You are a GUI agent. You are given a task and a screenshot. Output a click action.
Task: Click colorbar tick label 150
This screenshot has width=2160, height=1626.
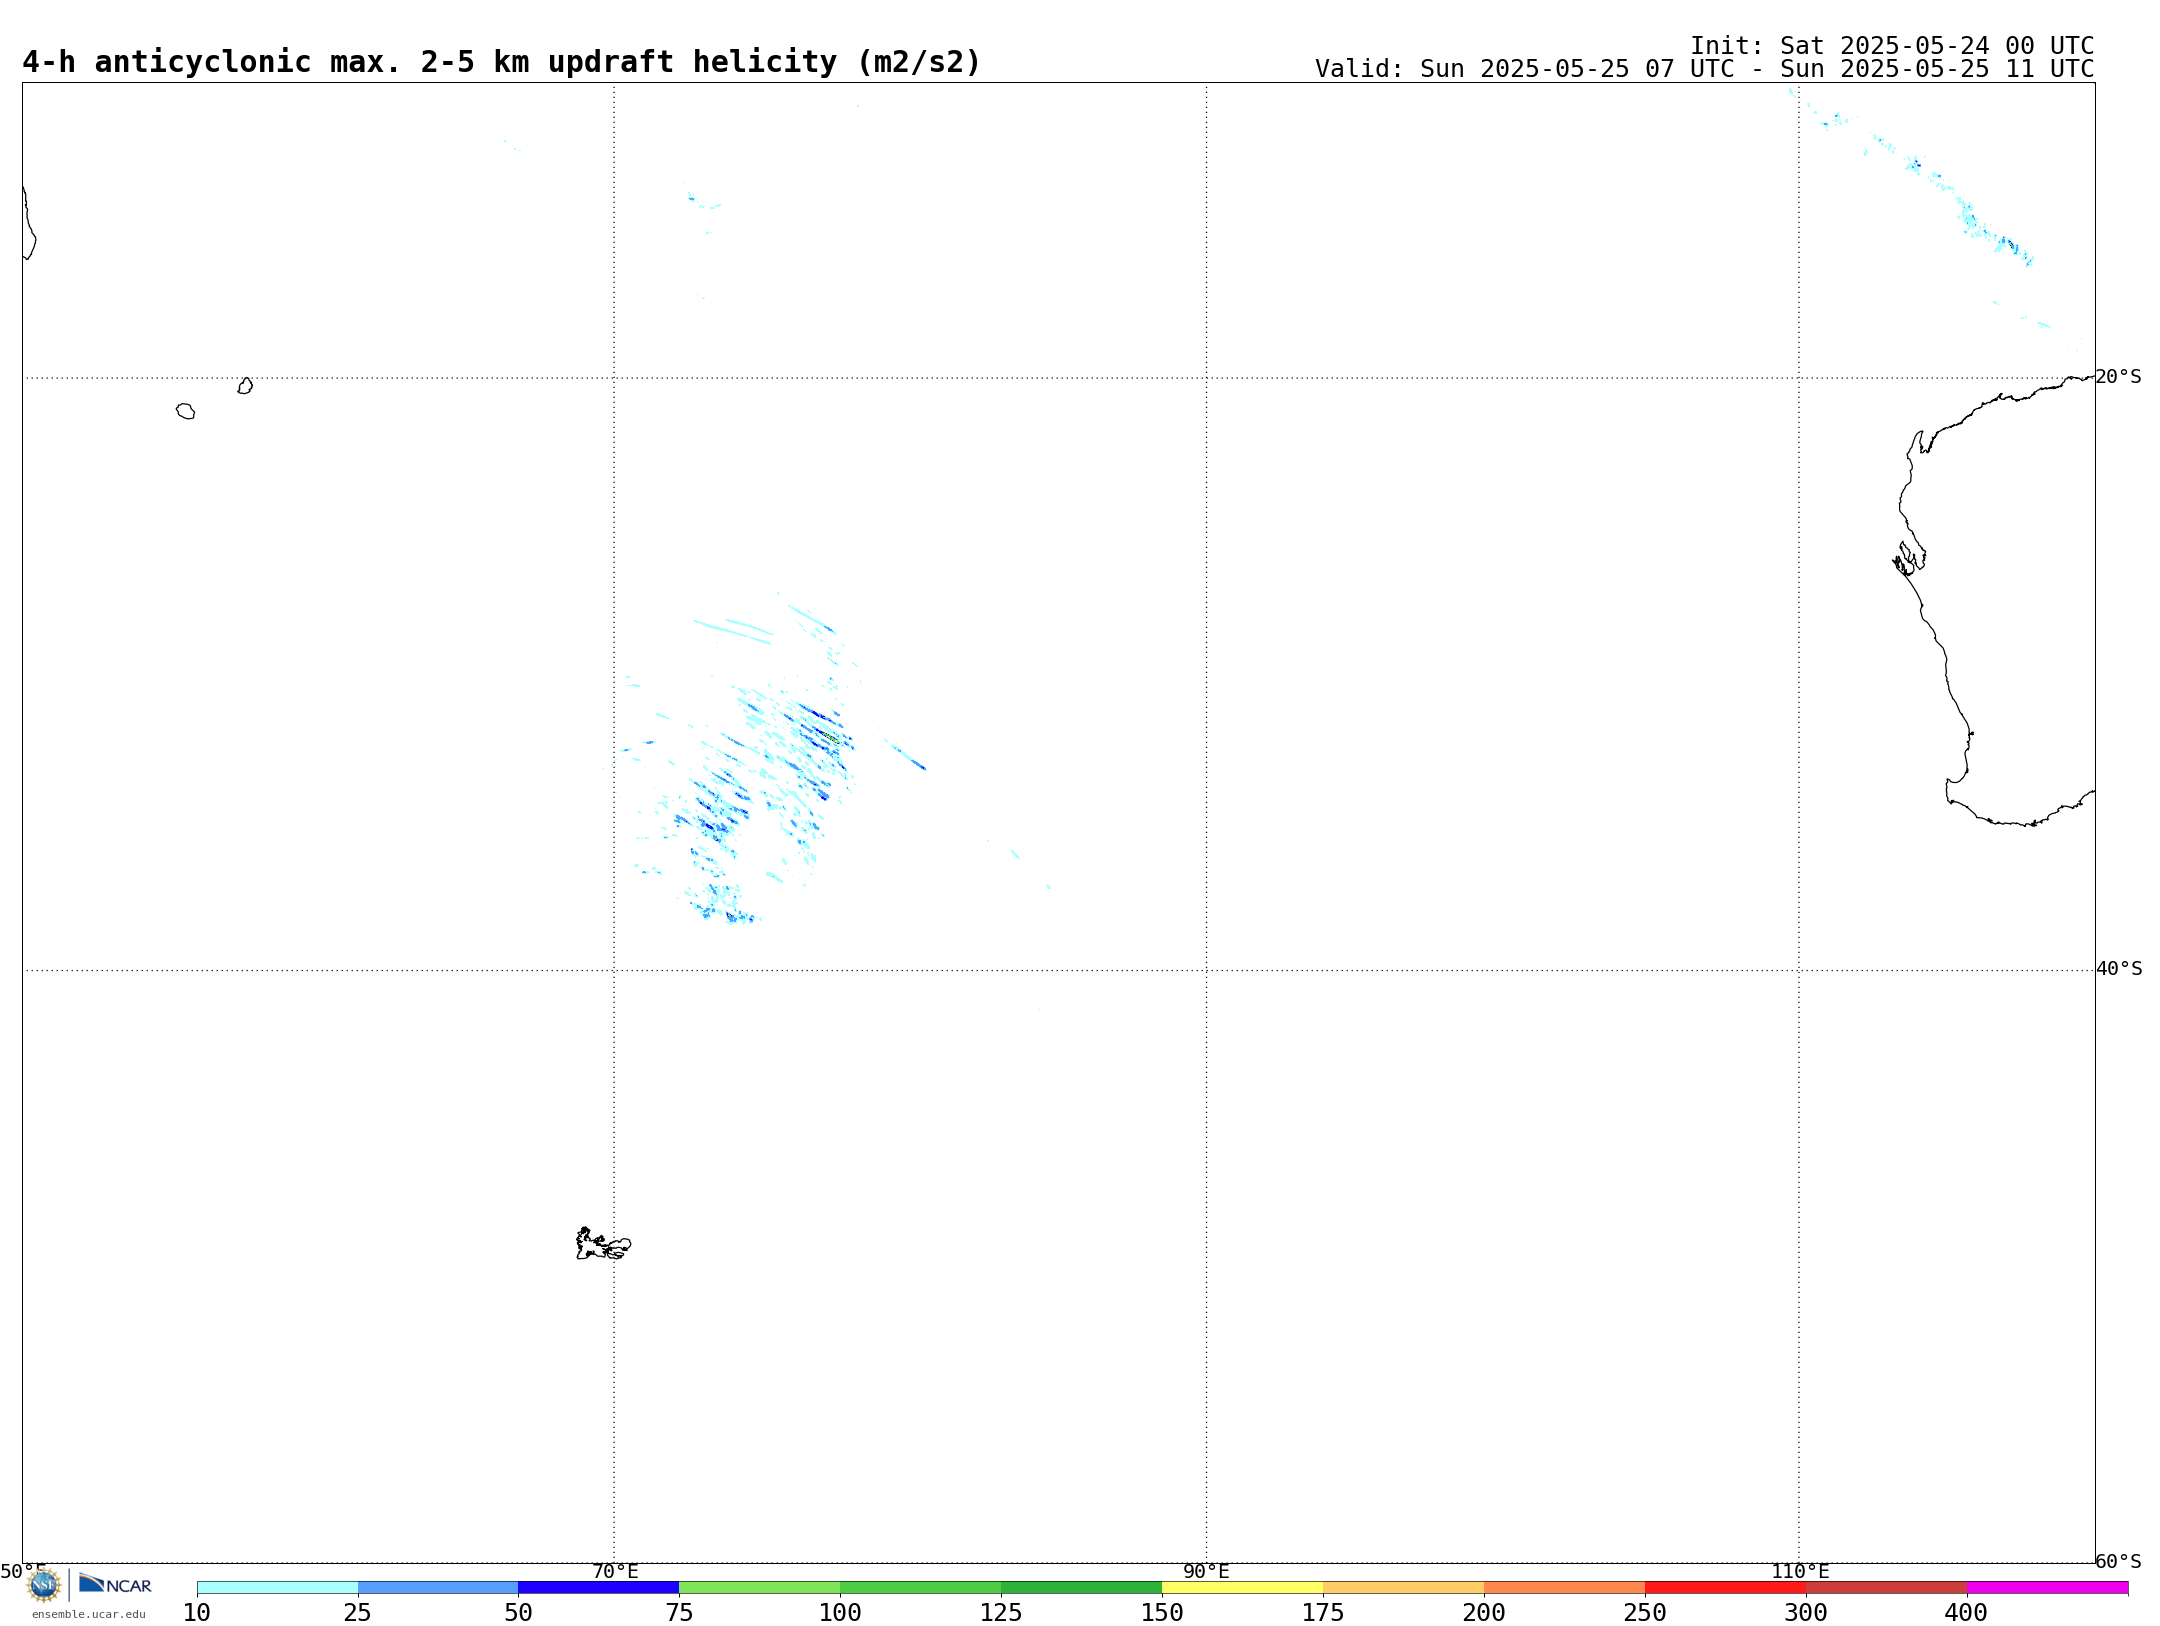coord(1162,1612)
